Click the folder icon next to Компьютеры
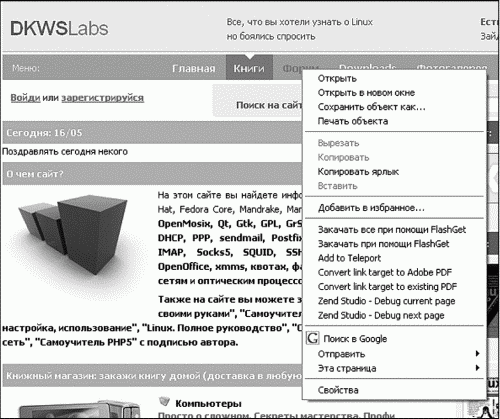The width and height of the screenshot is (500, 419). (164, 402)
